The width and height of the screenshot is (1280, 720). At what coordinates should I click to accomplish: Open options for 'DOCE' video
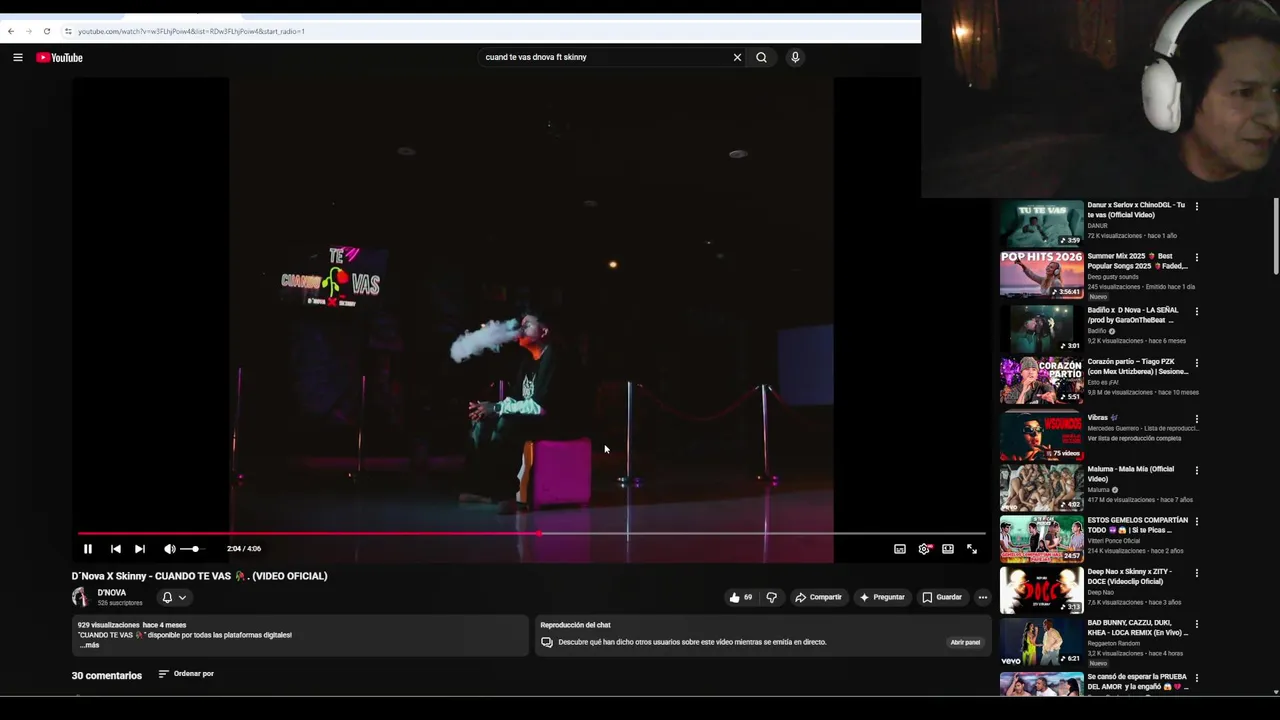[1197, 573]
